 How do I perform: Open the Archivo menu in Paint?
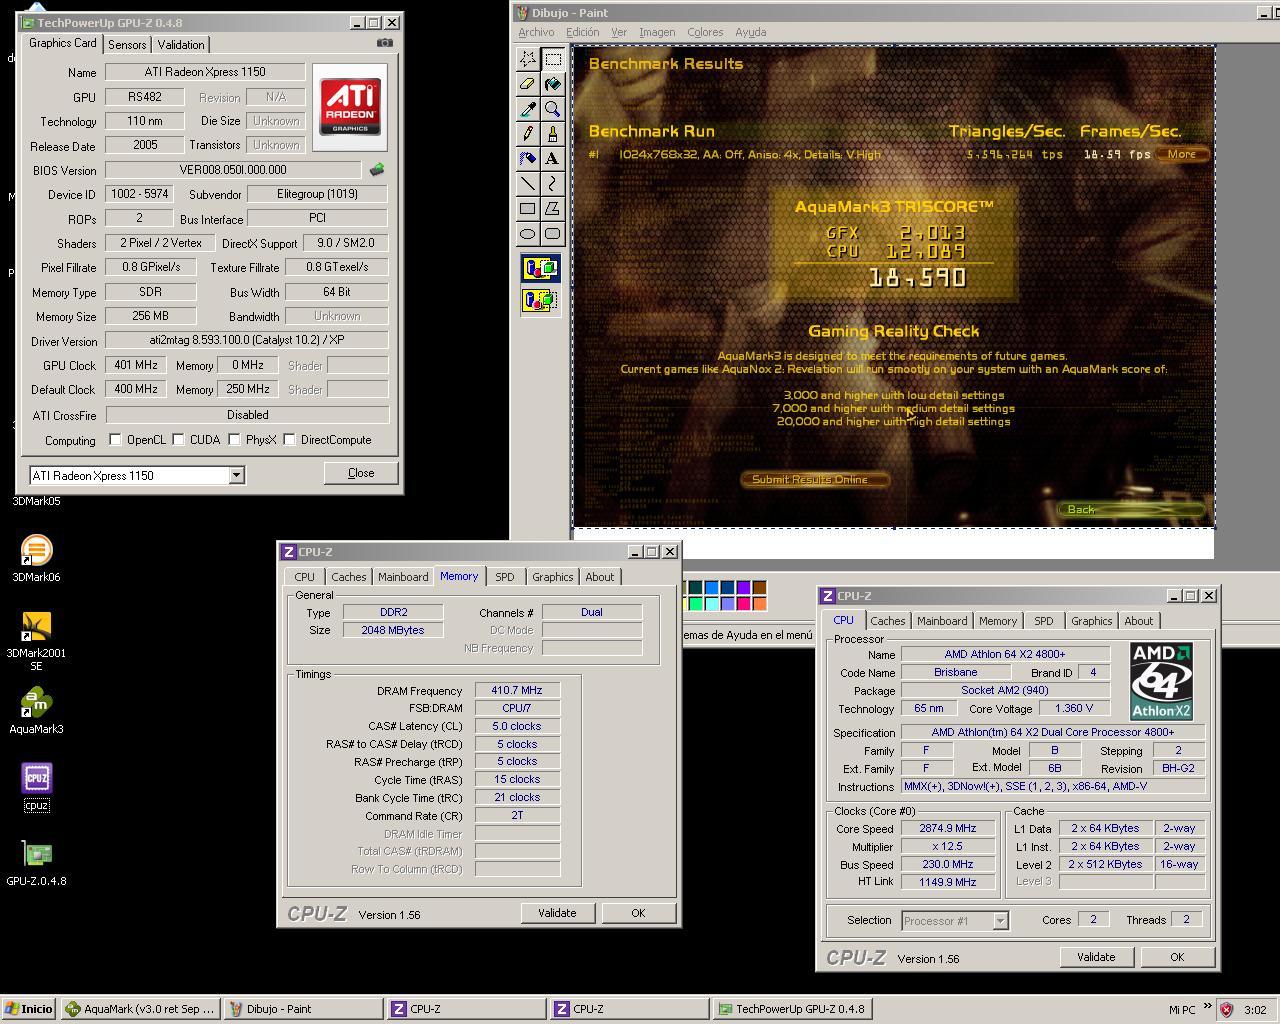pos(536,32)
